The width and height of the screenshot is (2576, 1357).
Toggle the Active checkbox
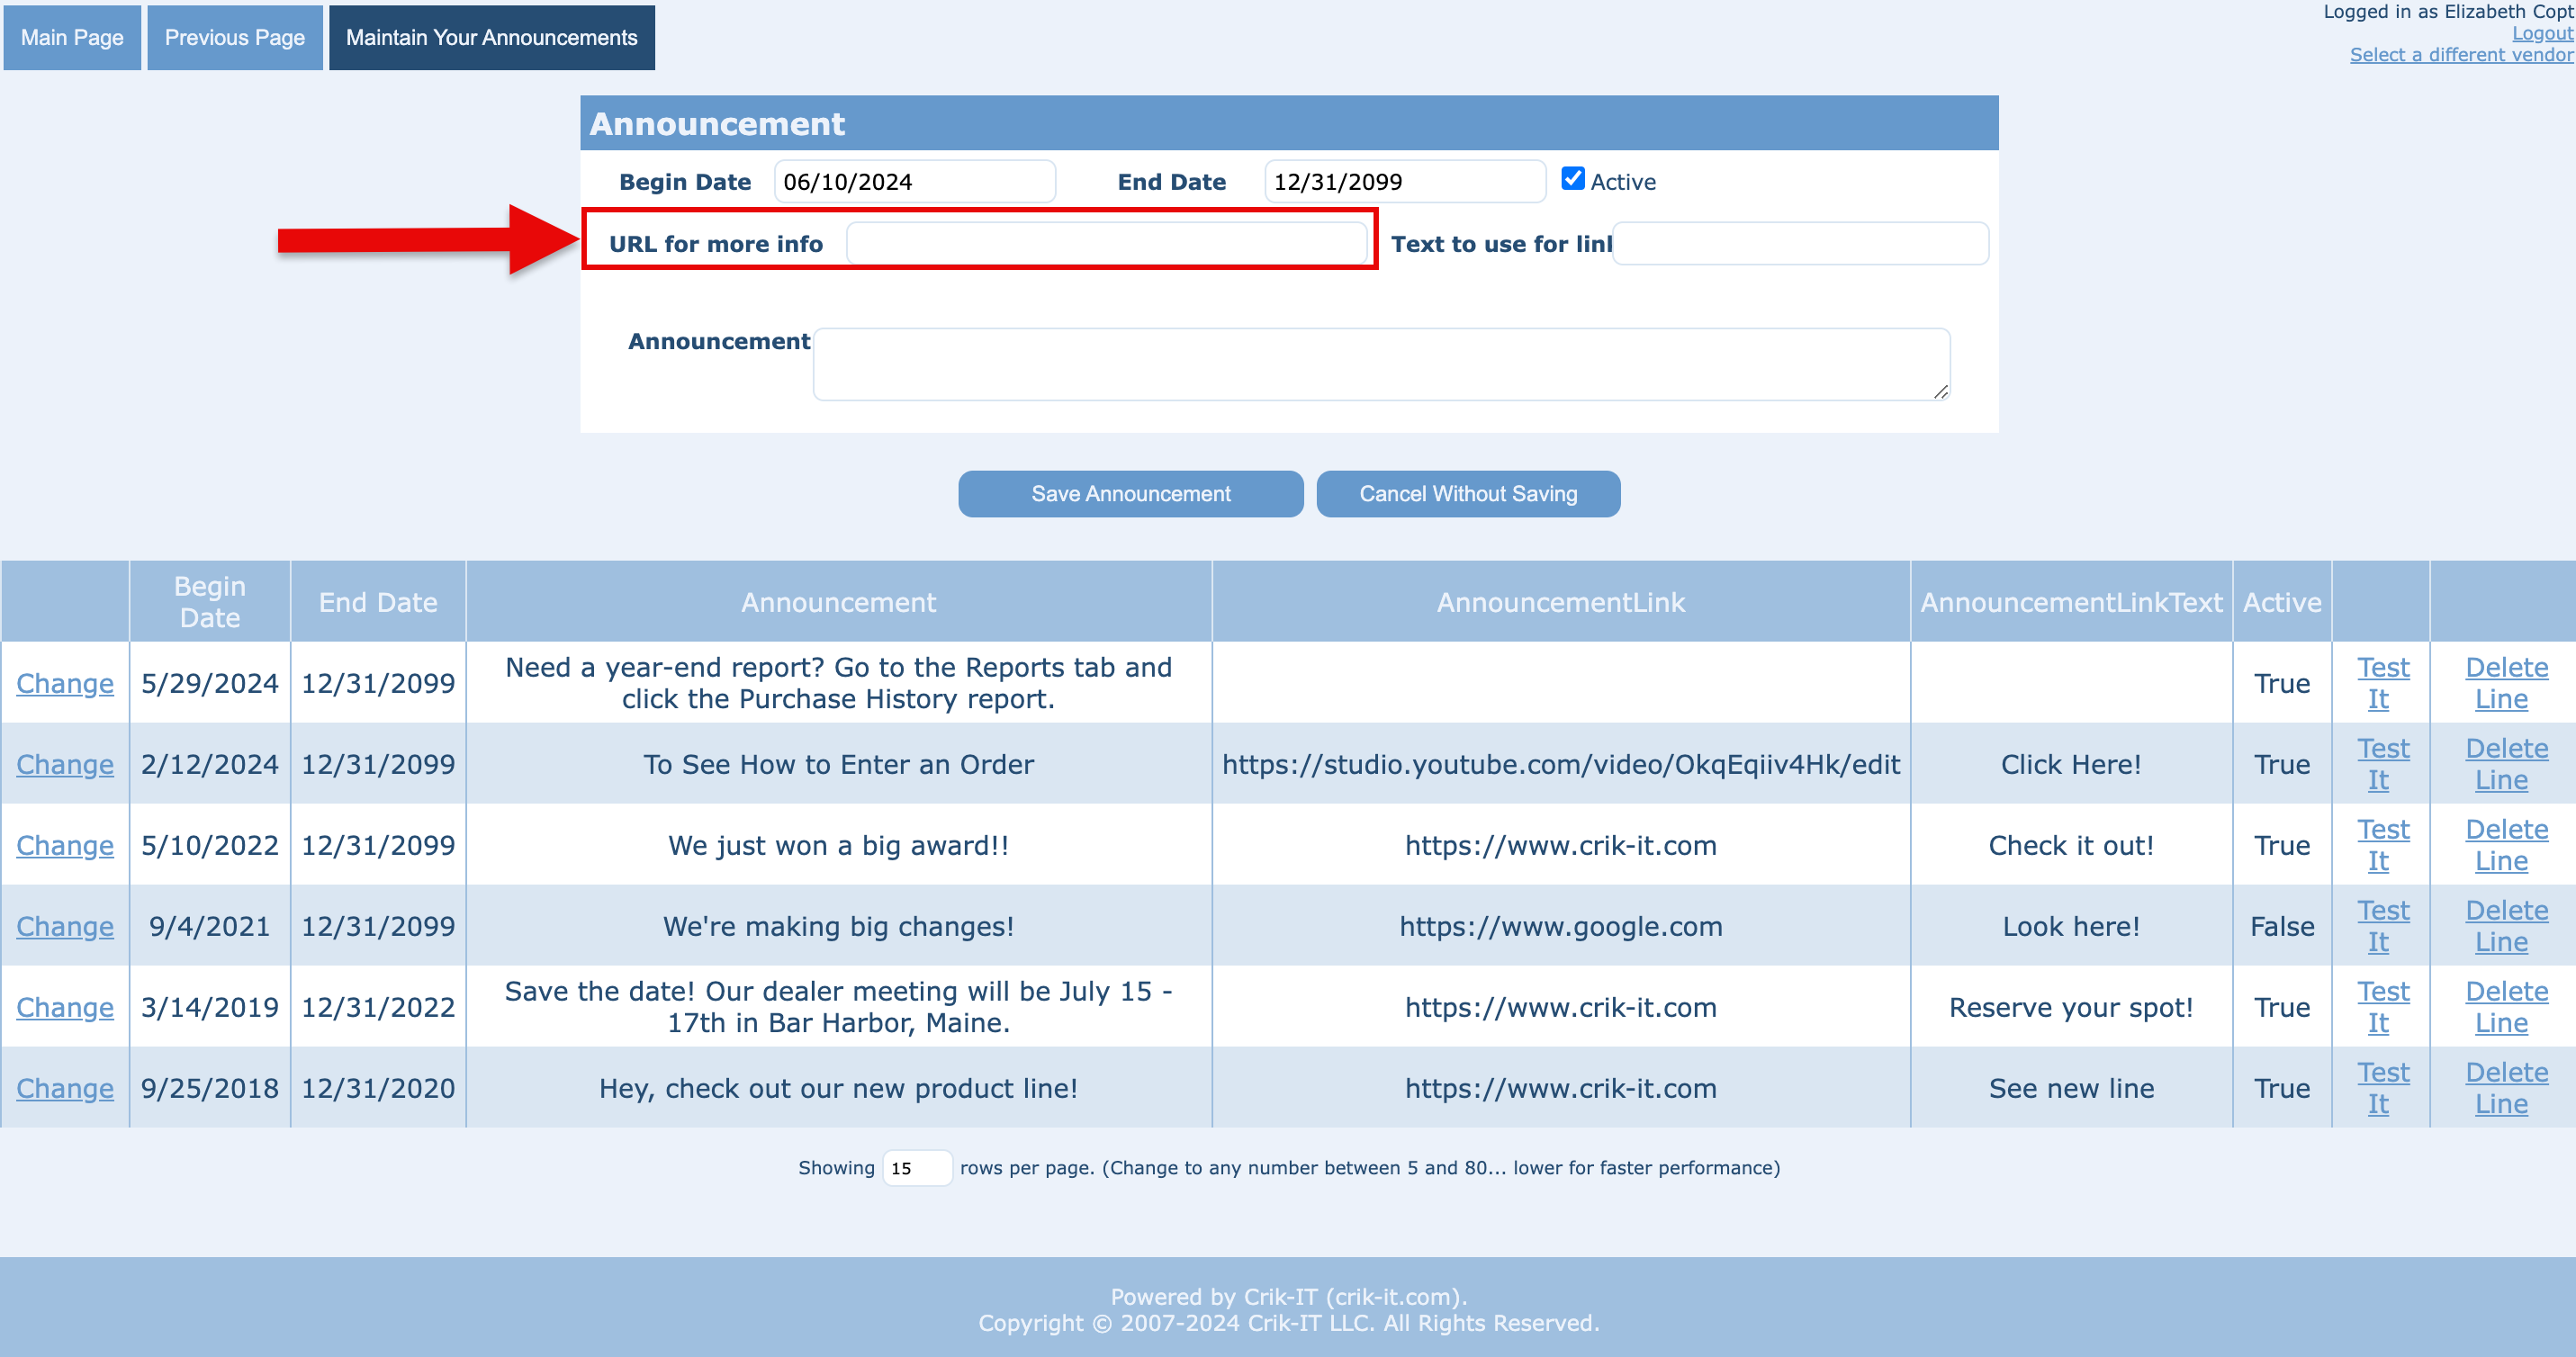pyautogui.click(x=1572, y=179)
